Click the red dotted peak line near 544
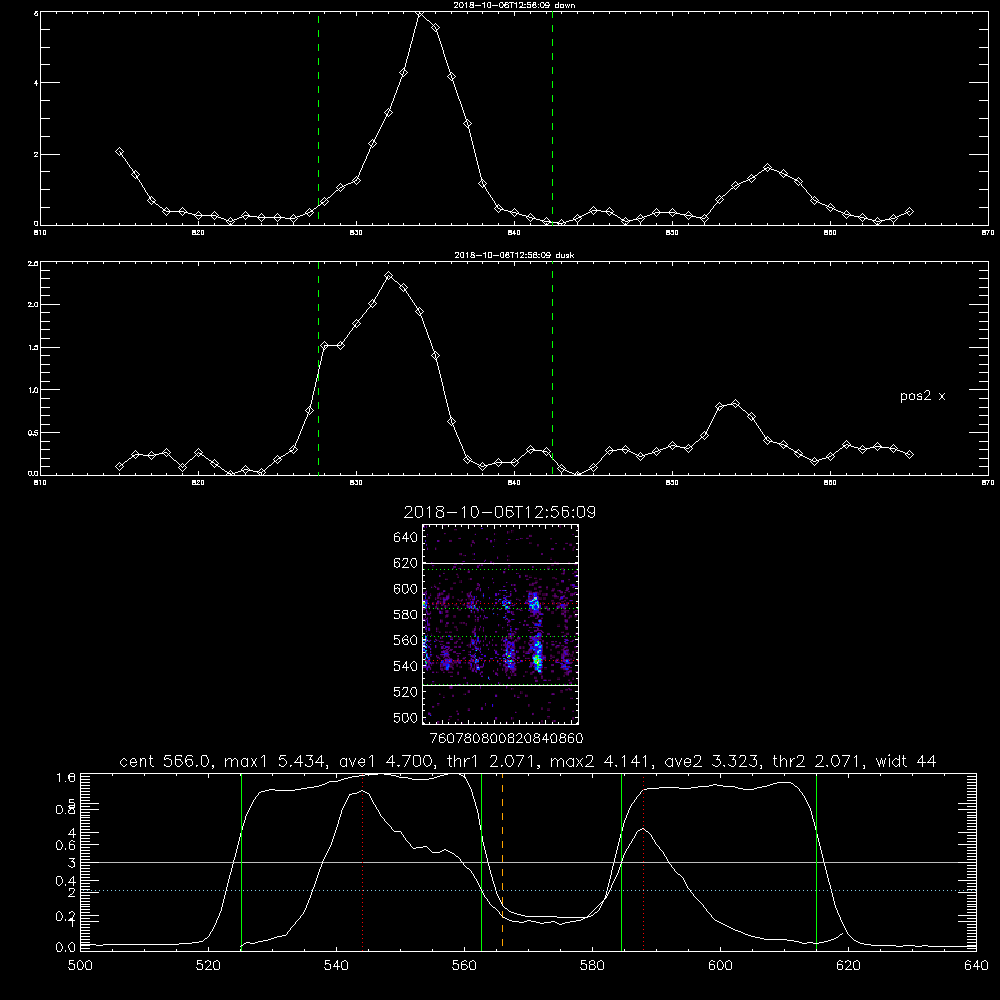This screenshot has width=1000, height=1000. tap(362, 861)
